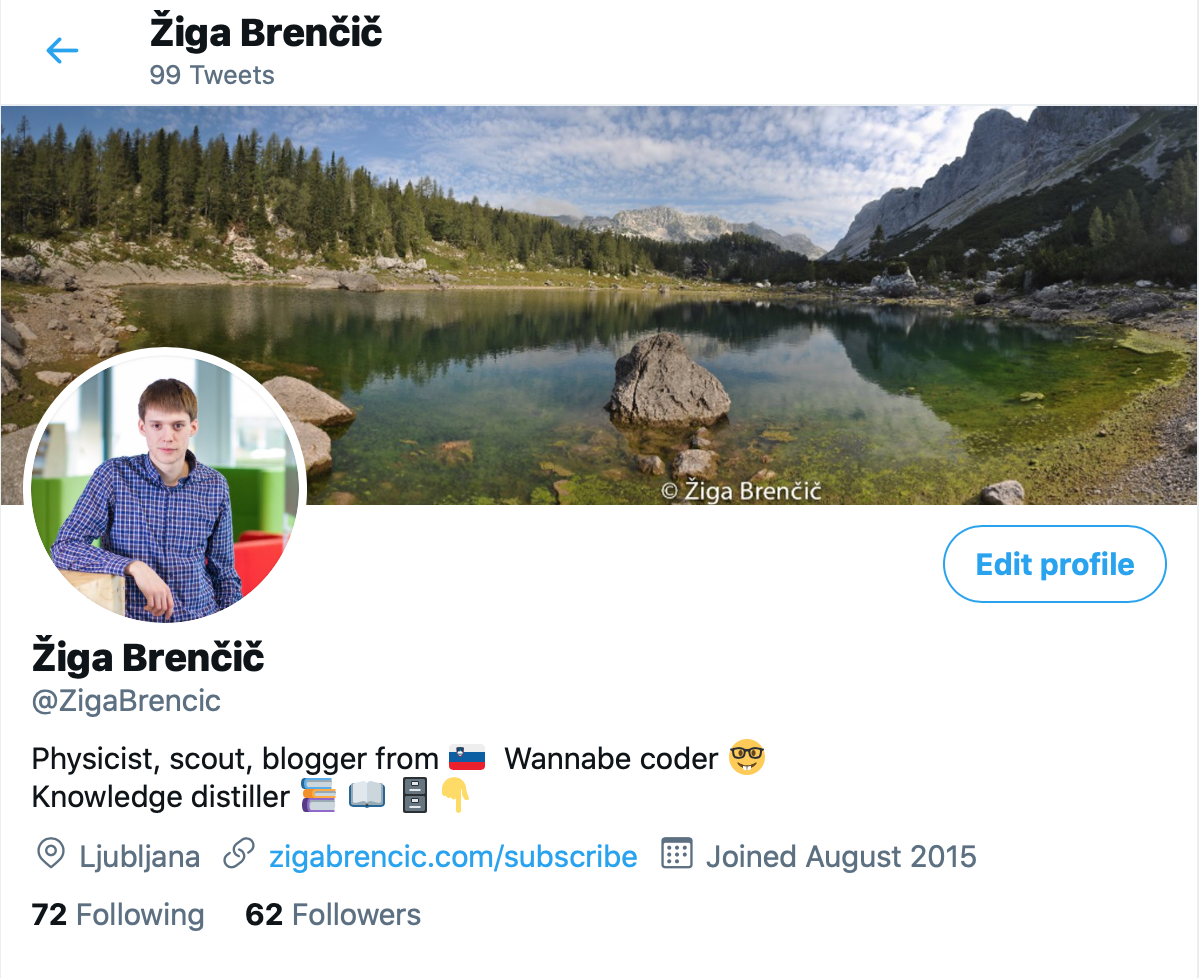Image resolution: width=1200 pixels, height=978 pixels.
Task: Click the location pin icon
Action: 49,856
